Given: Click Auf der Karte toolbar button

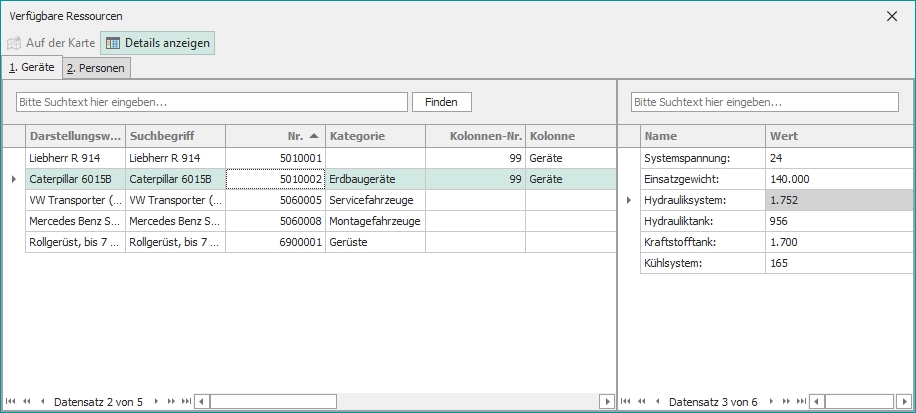Looking at the screenshot, I should click(51, 43).
